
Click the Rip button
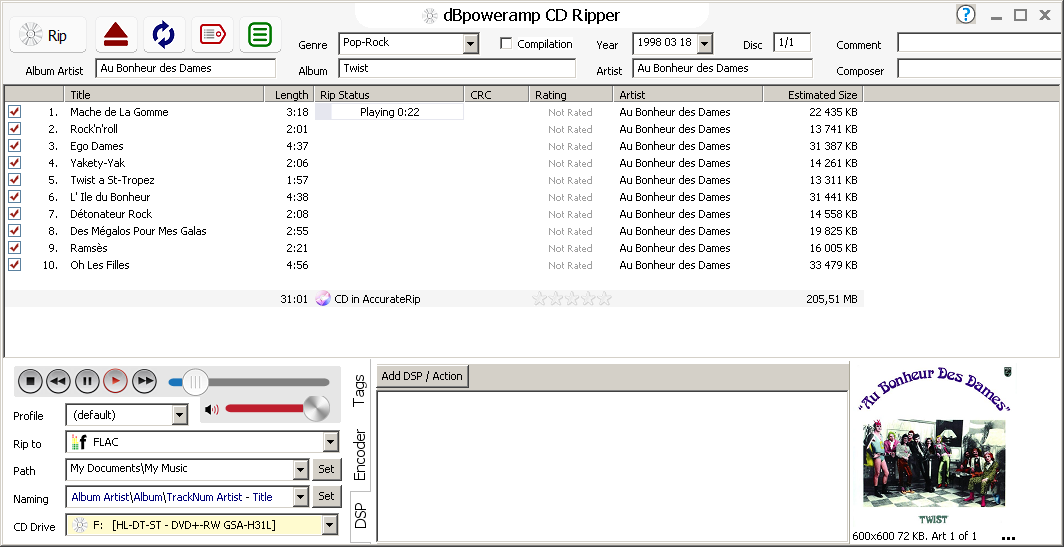pos(48,35)
